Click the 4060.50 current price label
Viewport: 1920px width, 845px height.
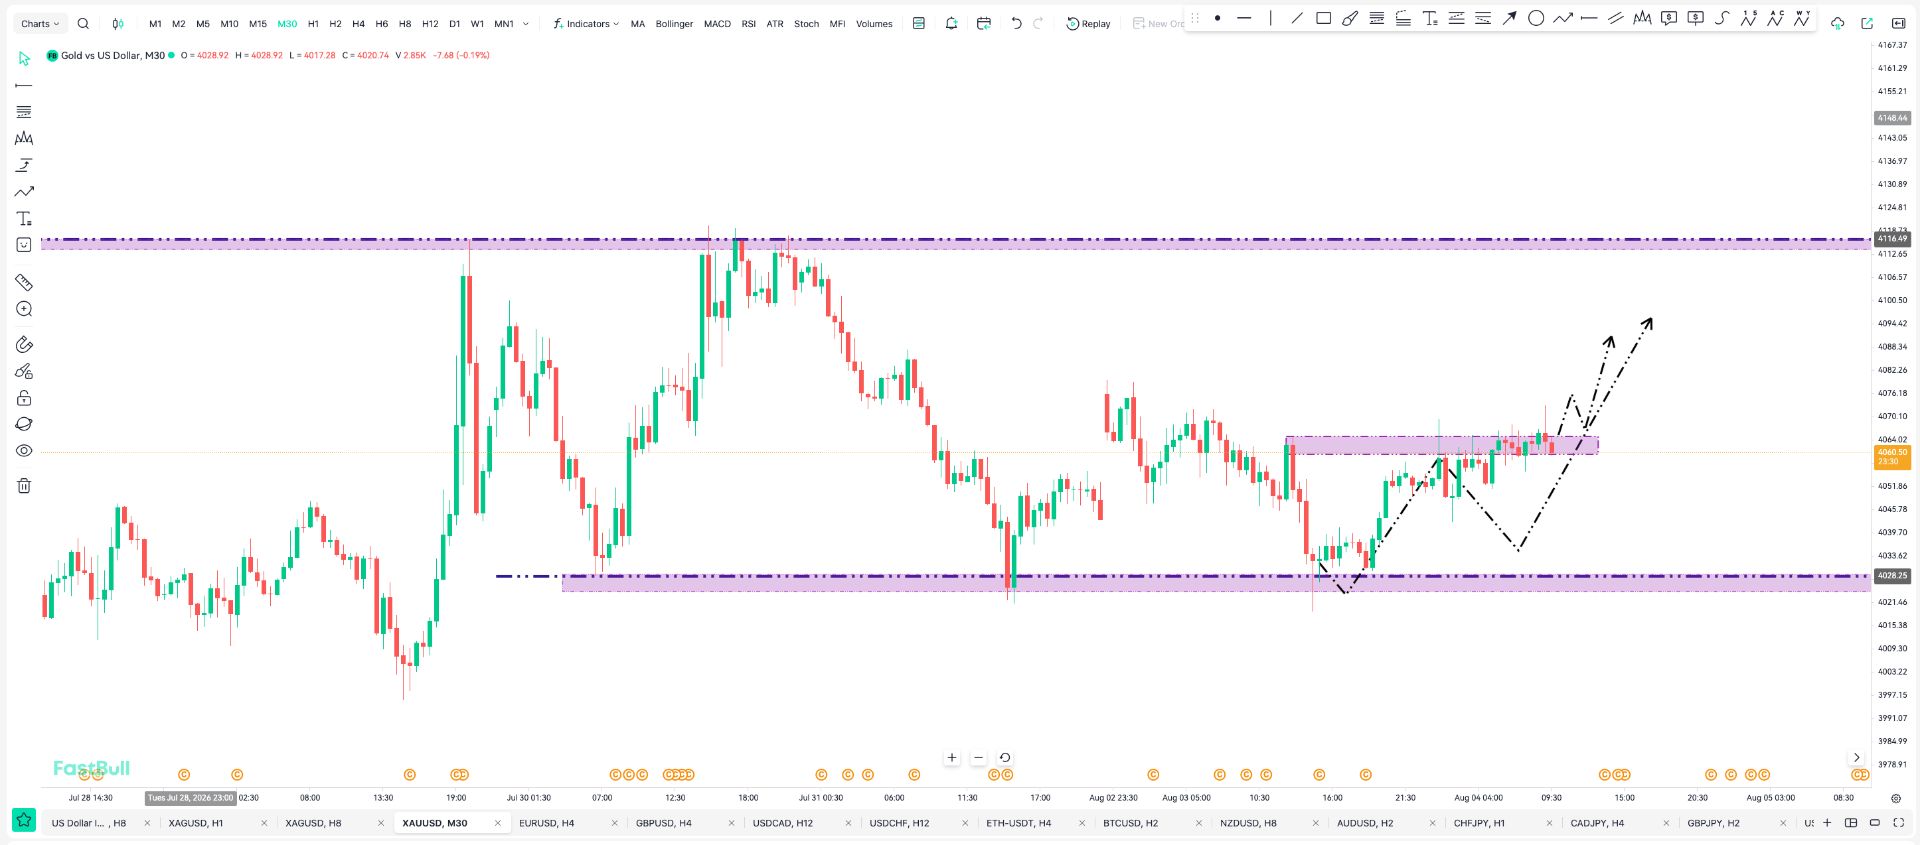[1892, 457]
